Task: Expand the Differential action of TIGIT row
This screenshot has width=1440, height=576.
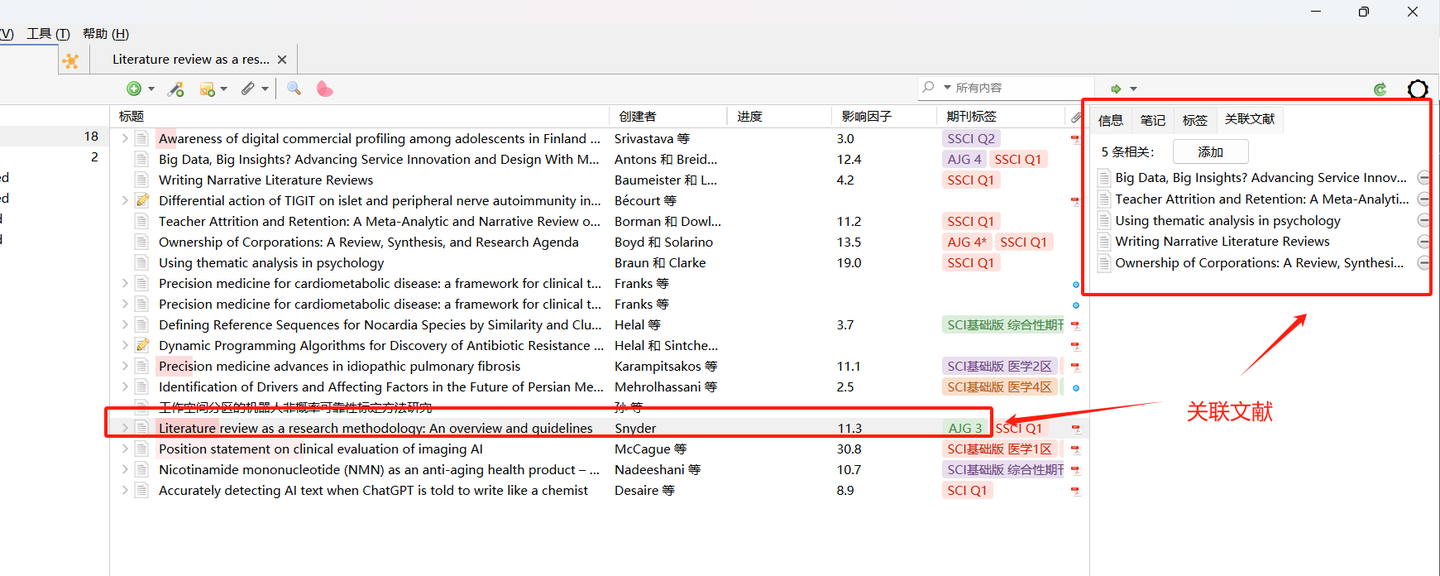Action: click(125, 201)
